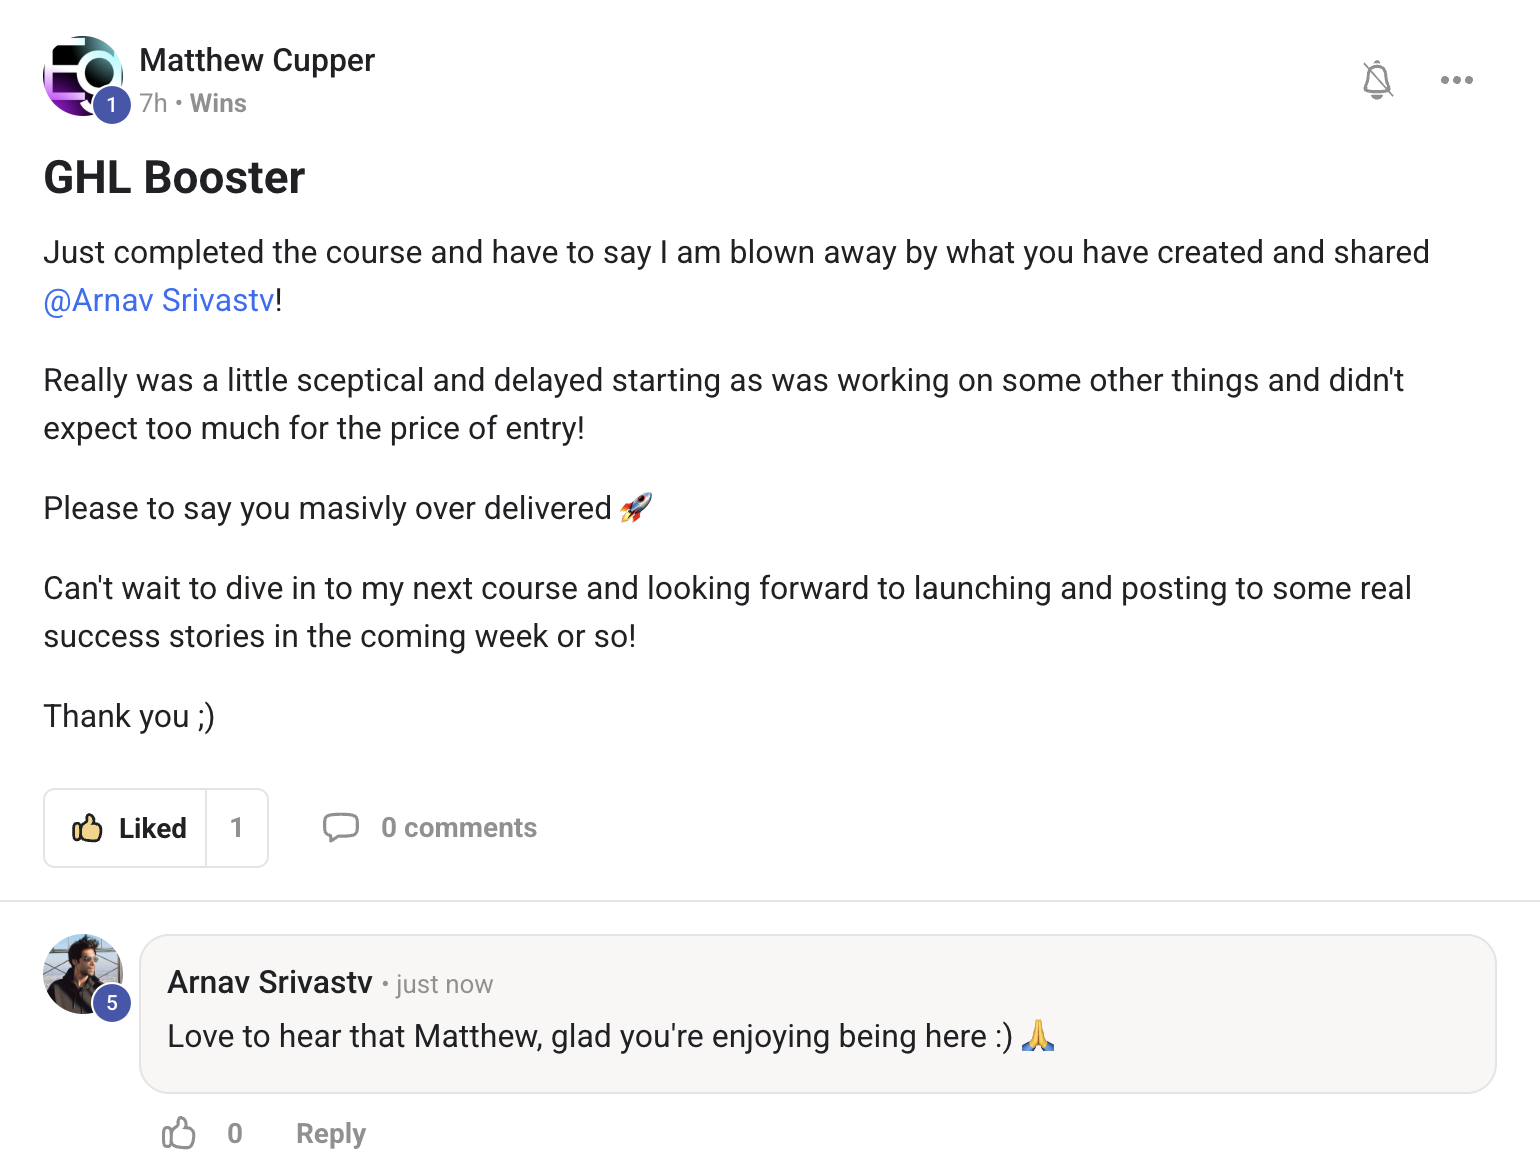Click the GHL Booster post title
This screenshot has width=1540, height=1158.
174,178
